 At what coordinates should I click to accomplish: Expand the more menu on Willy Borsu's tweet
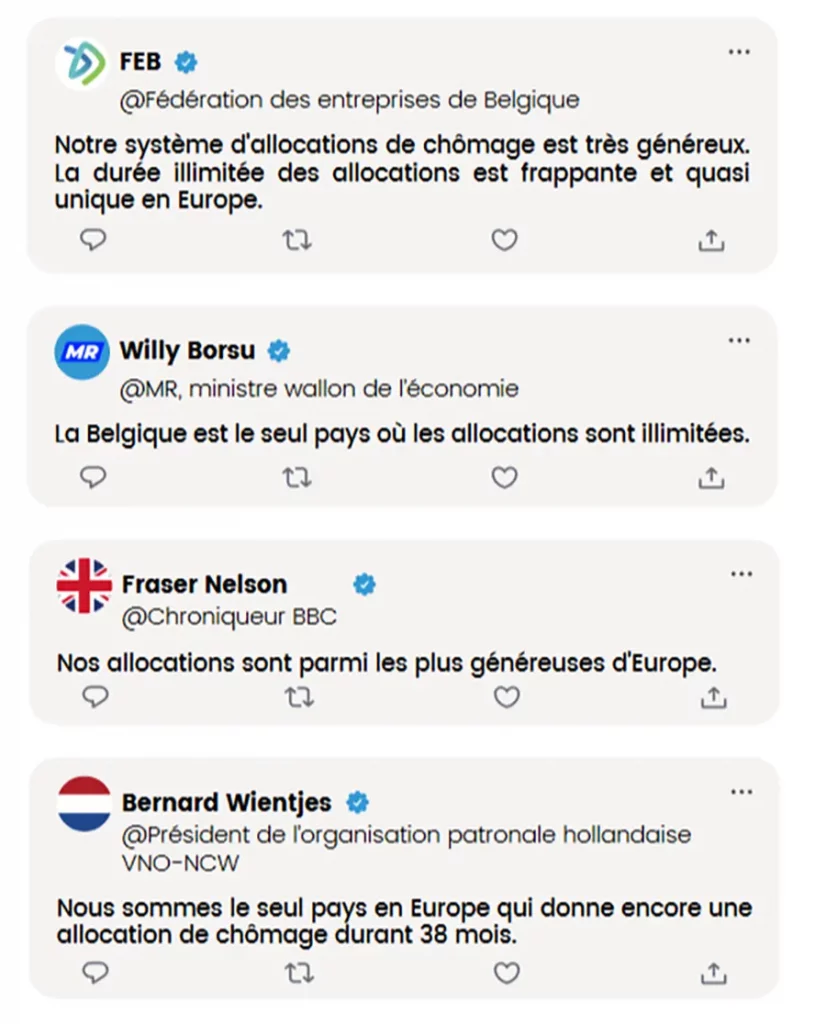click(x=739, y=340)
